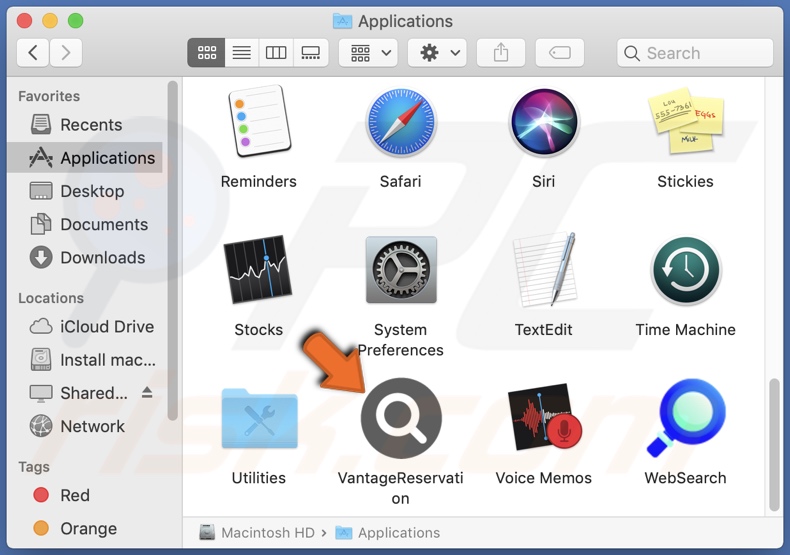Click the Search field
The width and height of the screenshot is (790, 555).
(x=695, y=52)
